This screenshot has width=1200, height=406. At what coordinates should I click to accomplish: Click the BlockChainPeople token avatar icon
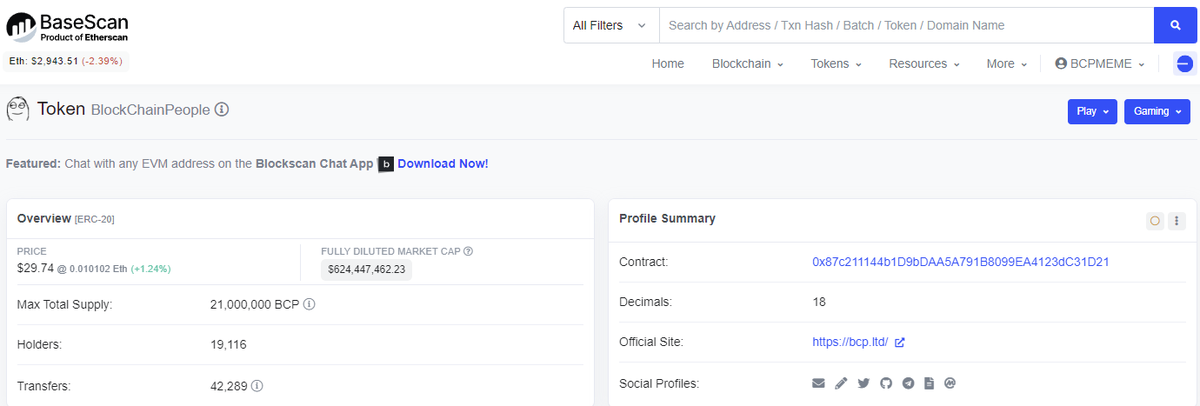click(x=17, y=109)
